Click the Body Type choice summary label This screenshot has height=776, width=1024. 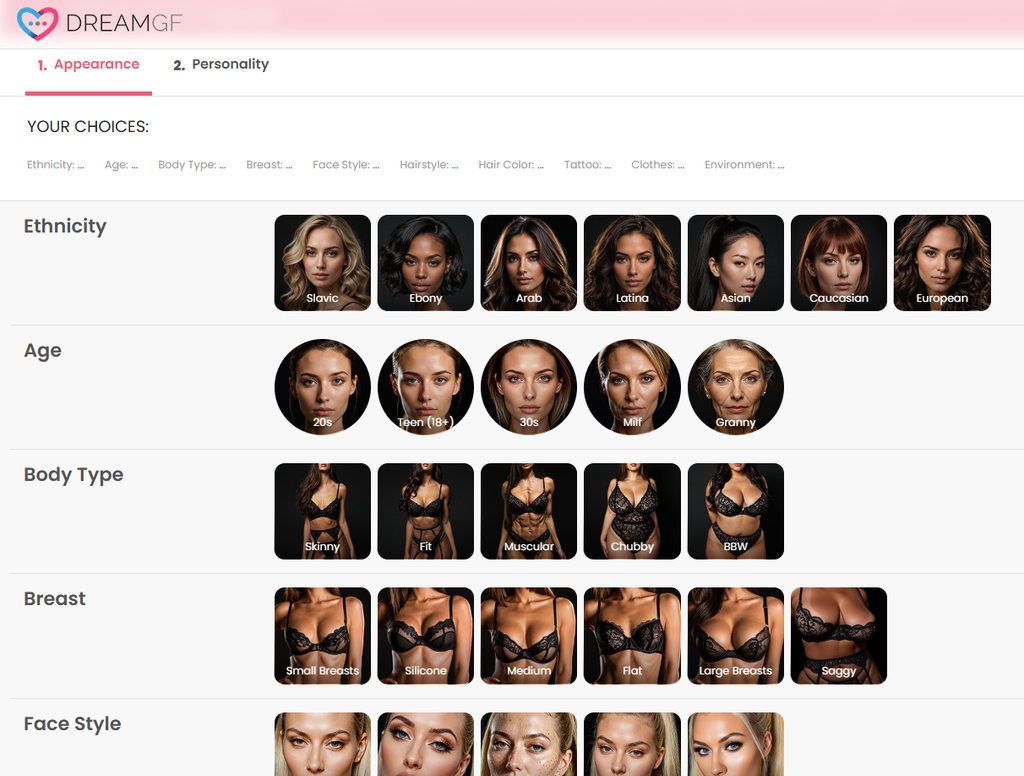click(192, 165)
